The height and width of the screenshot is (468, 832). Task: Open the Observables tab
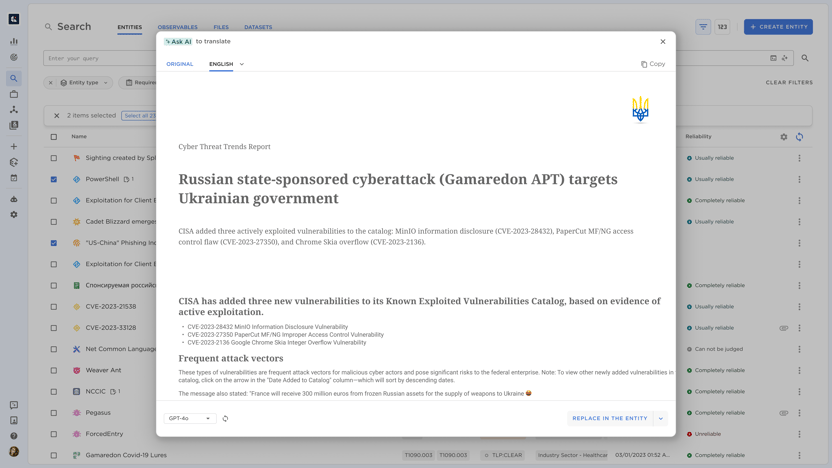[177, 27]
